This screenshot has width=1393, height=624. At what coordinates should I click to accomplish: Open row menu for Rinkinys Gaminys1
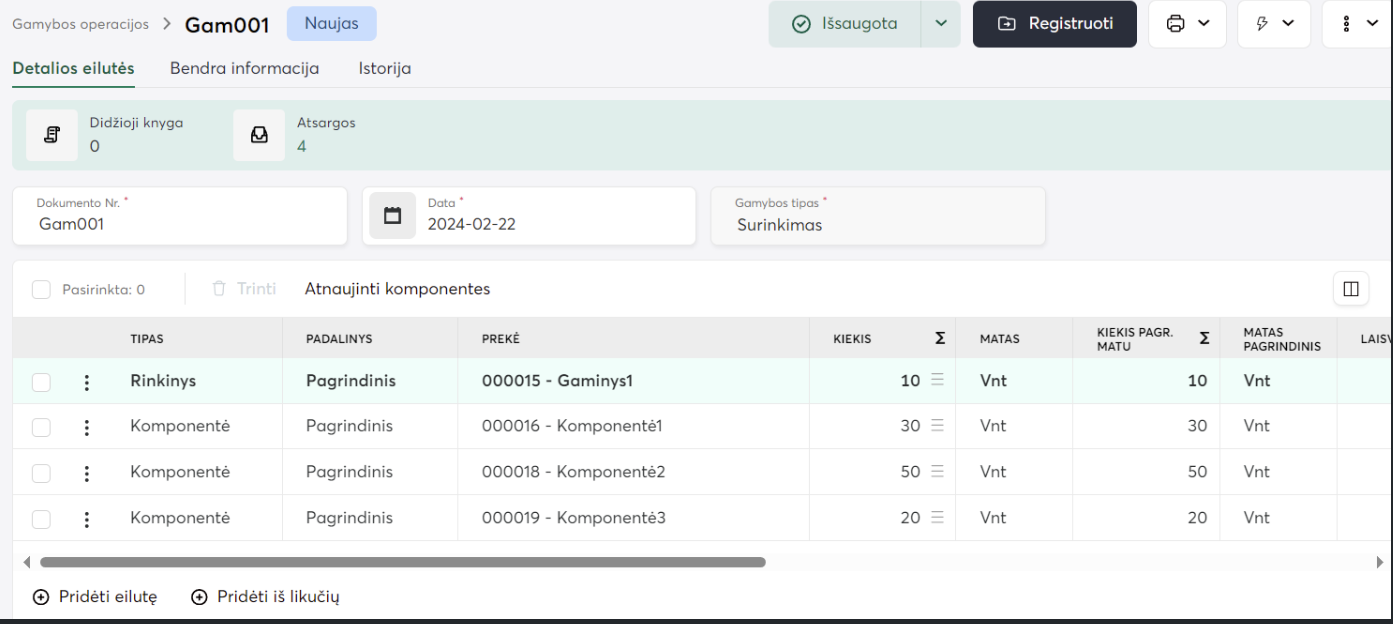(87, 382)
